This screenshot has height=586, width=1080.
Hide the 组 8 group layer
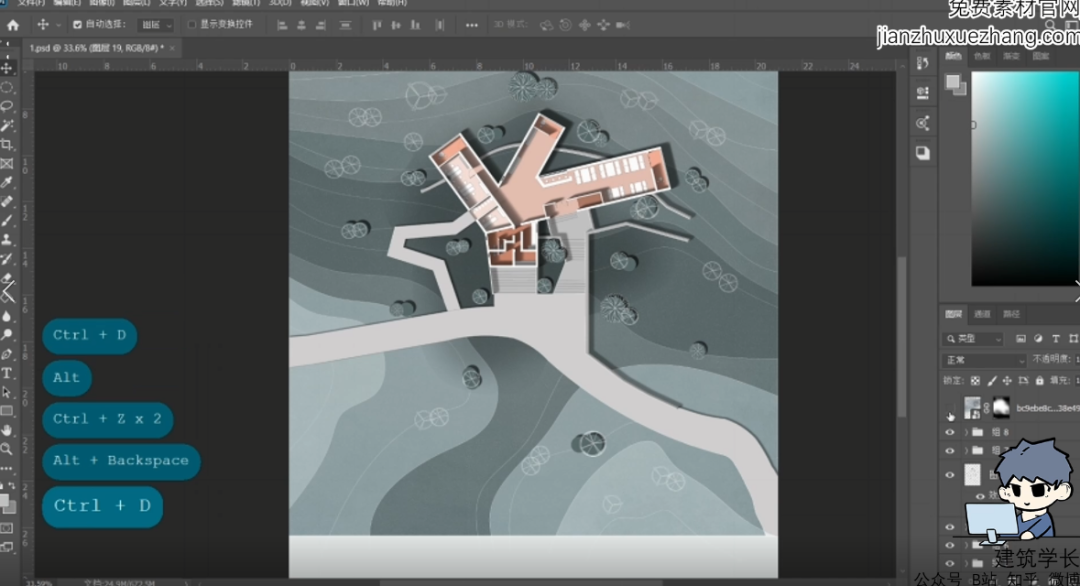coord(950,432)
